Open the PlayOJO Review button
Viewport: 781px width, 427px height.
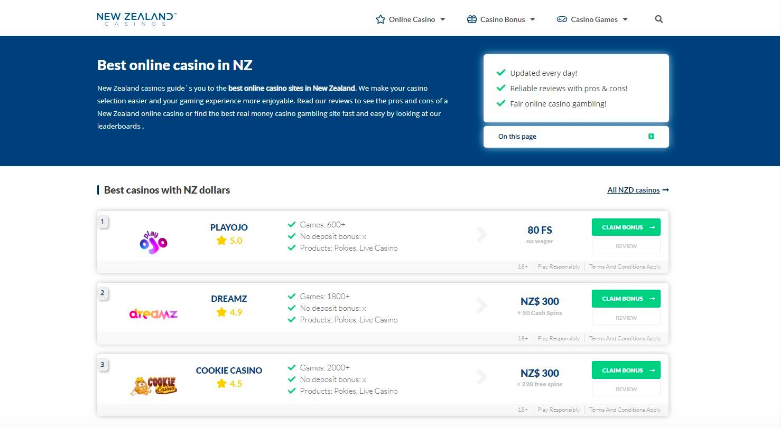coord(626,246)
